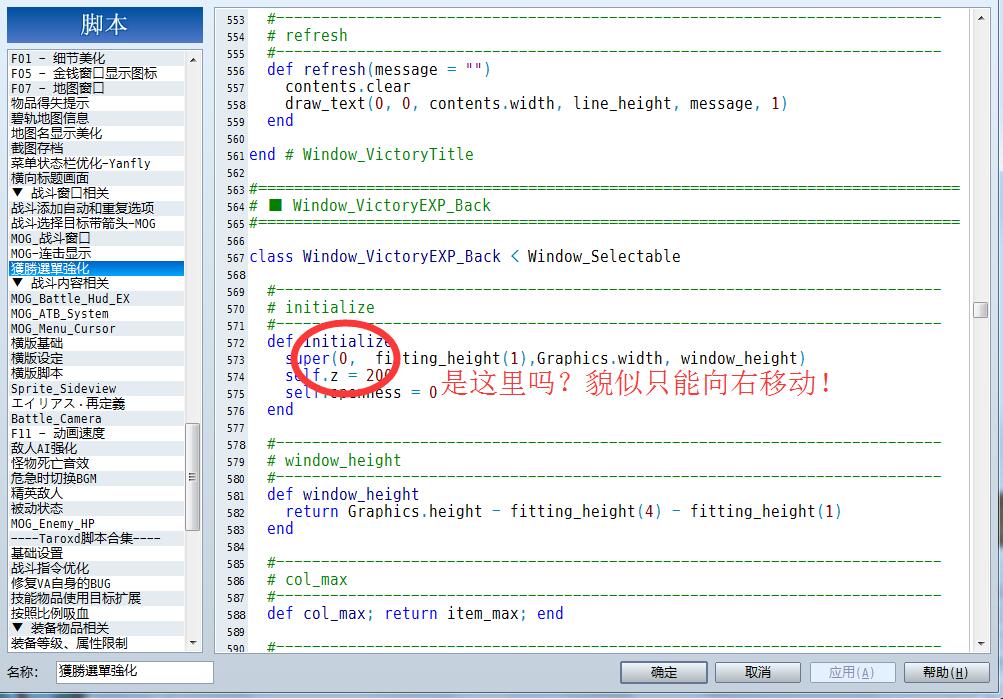The image size is (1003, 699).
Task: Select the 战斗选择目标带箭头-MOG script
Action: coord(97,223)
